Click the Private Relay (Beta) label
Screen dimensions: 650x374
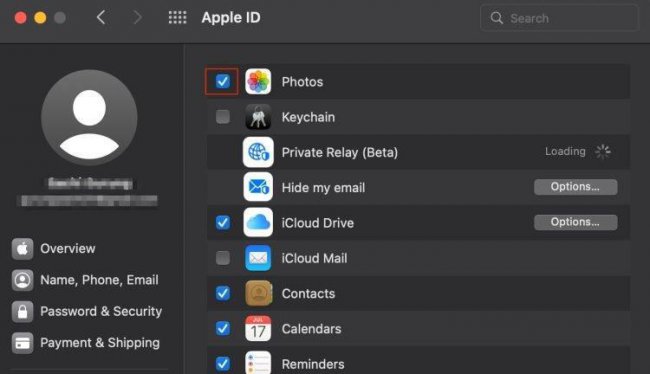tap(340, 153)
